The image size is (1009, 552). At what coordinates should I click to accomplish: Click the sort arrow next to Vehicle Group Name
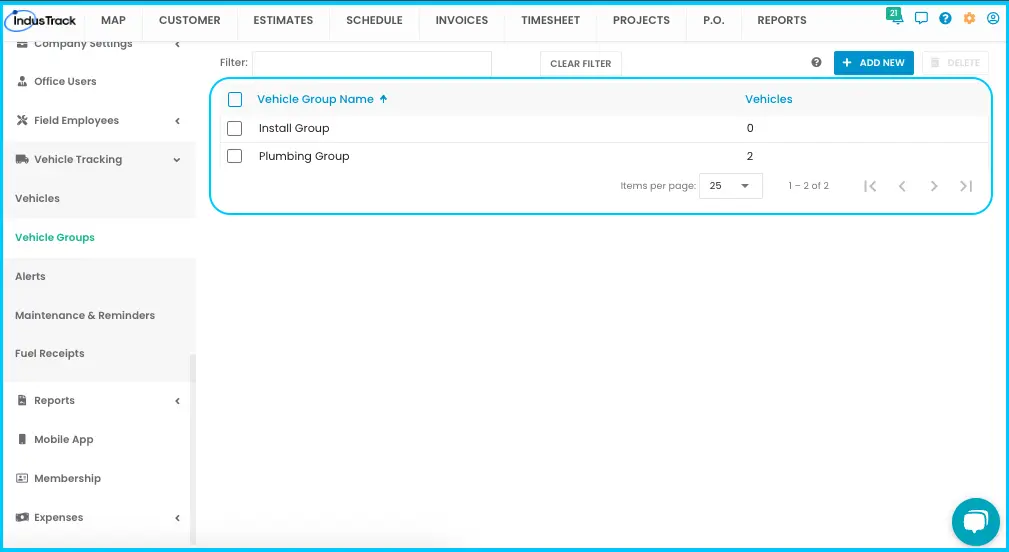pos(384,99)
